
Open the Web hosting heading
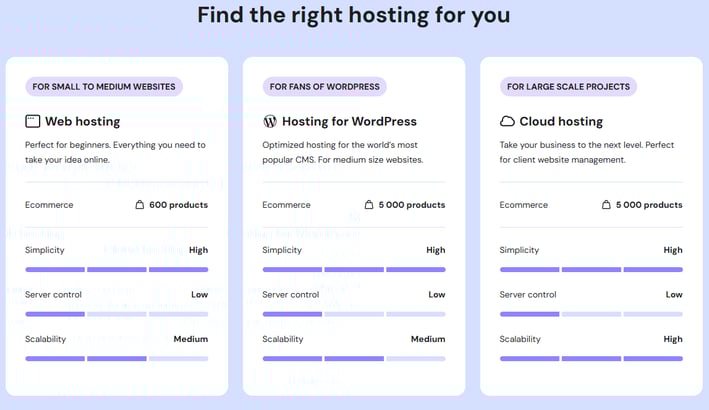(83, 121)
